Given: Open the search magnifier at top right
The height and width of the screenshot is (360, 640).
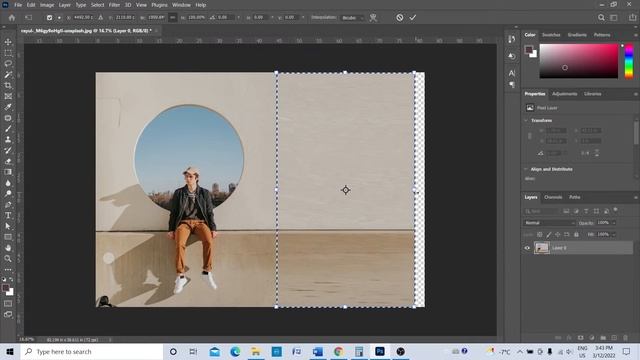Looking at the screenshot, I should (x=601, y=18).
